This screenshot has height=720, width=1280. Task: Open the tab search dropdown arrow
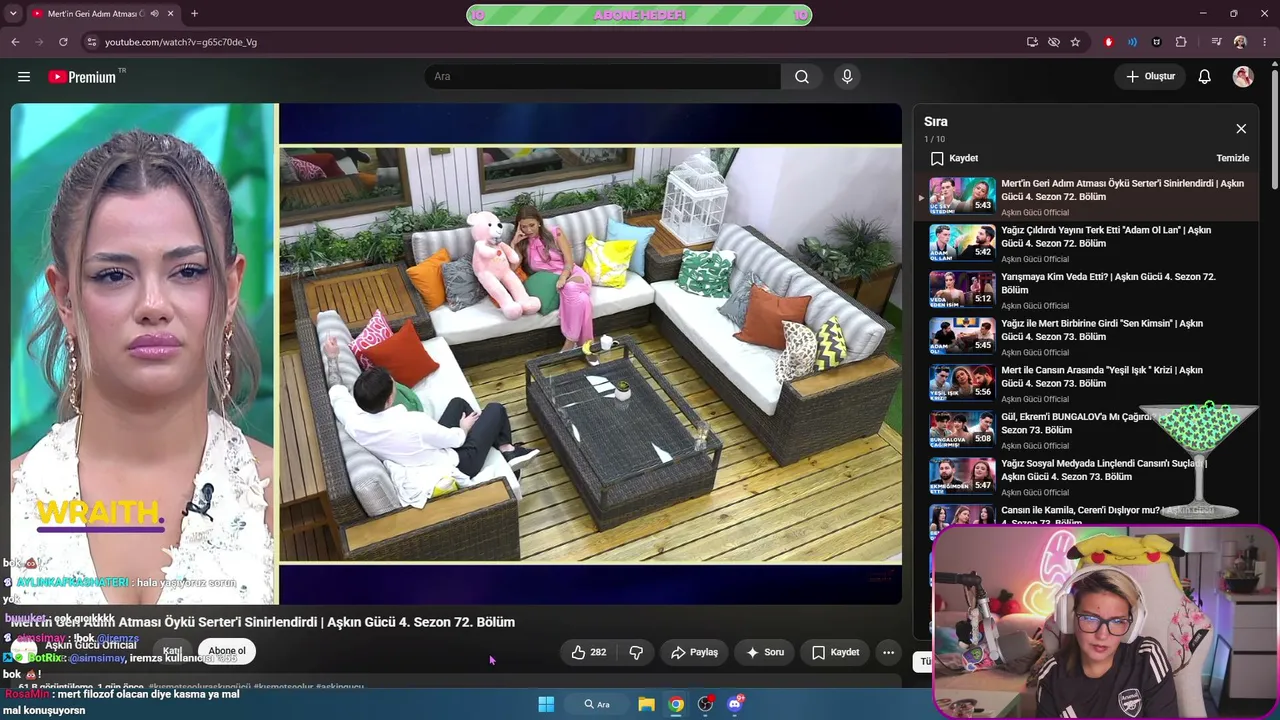click(x=15, y=14)
